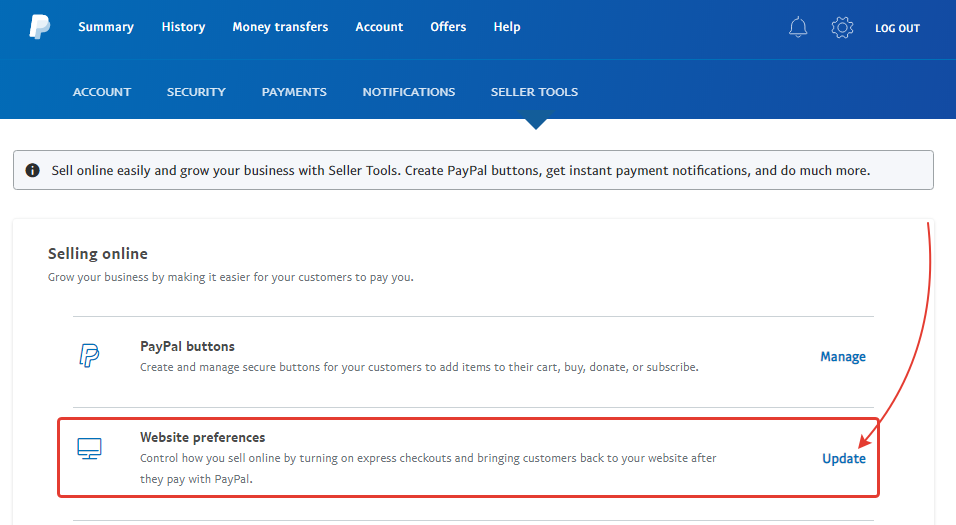Viewport: 956px width, 525px height.
Task: Switch to the SECURITY tab
Action: click(x=196, y=92)
